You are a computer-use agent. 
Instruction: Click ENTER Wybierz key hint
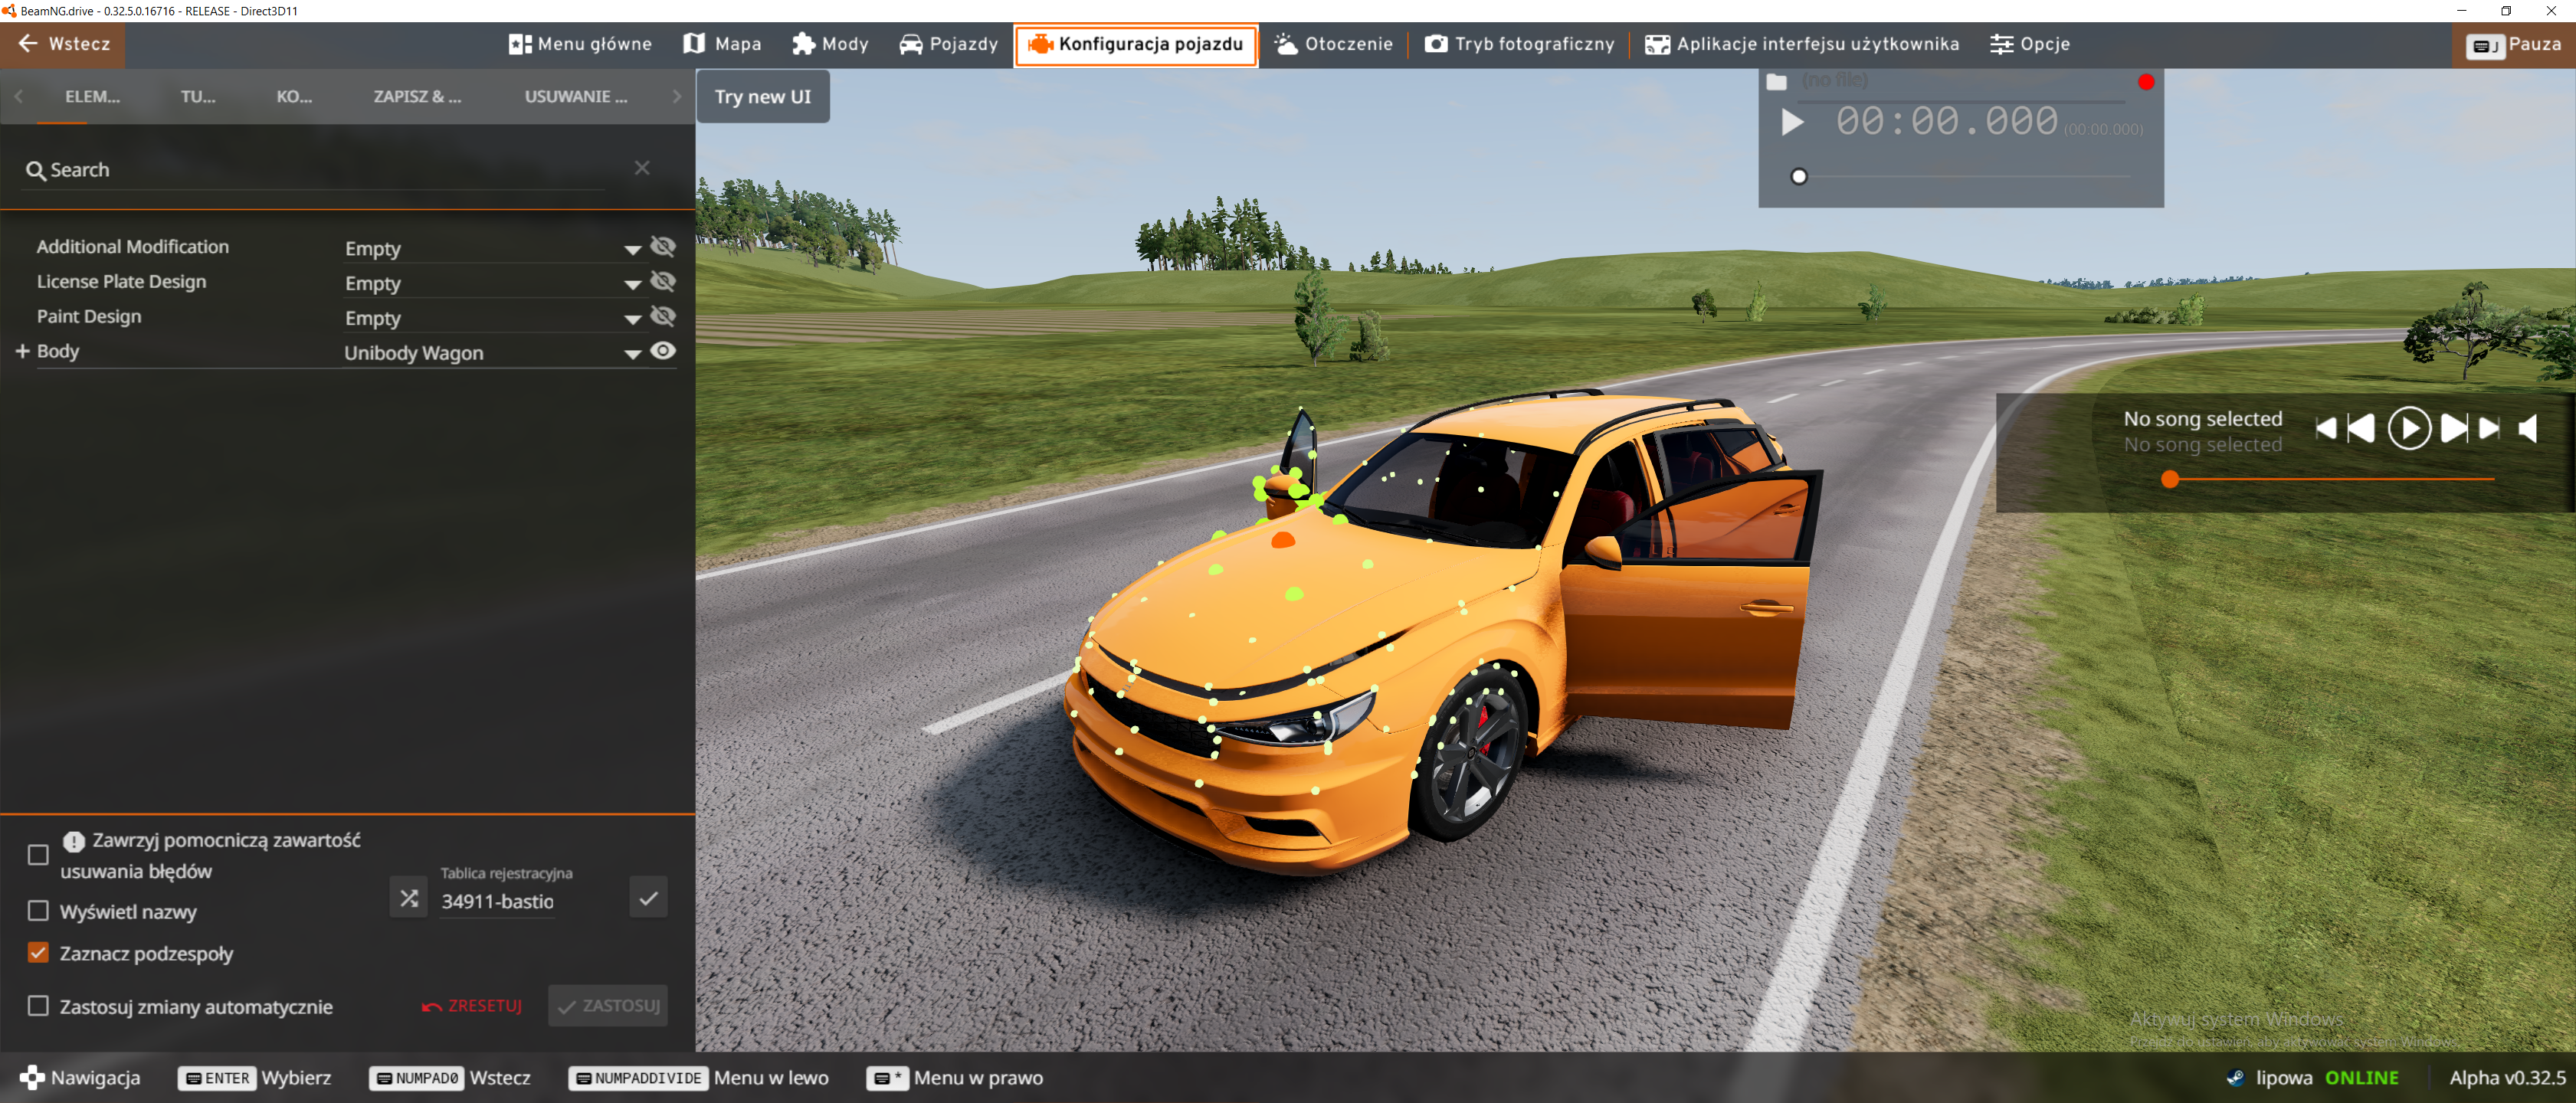coord(255,1078)
